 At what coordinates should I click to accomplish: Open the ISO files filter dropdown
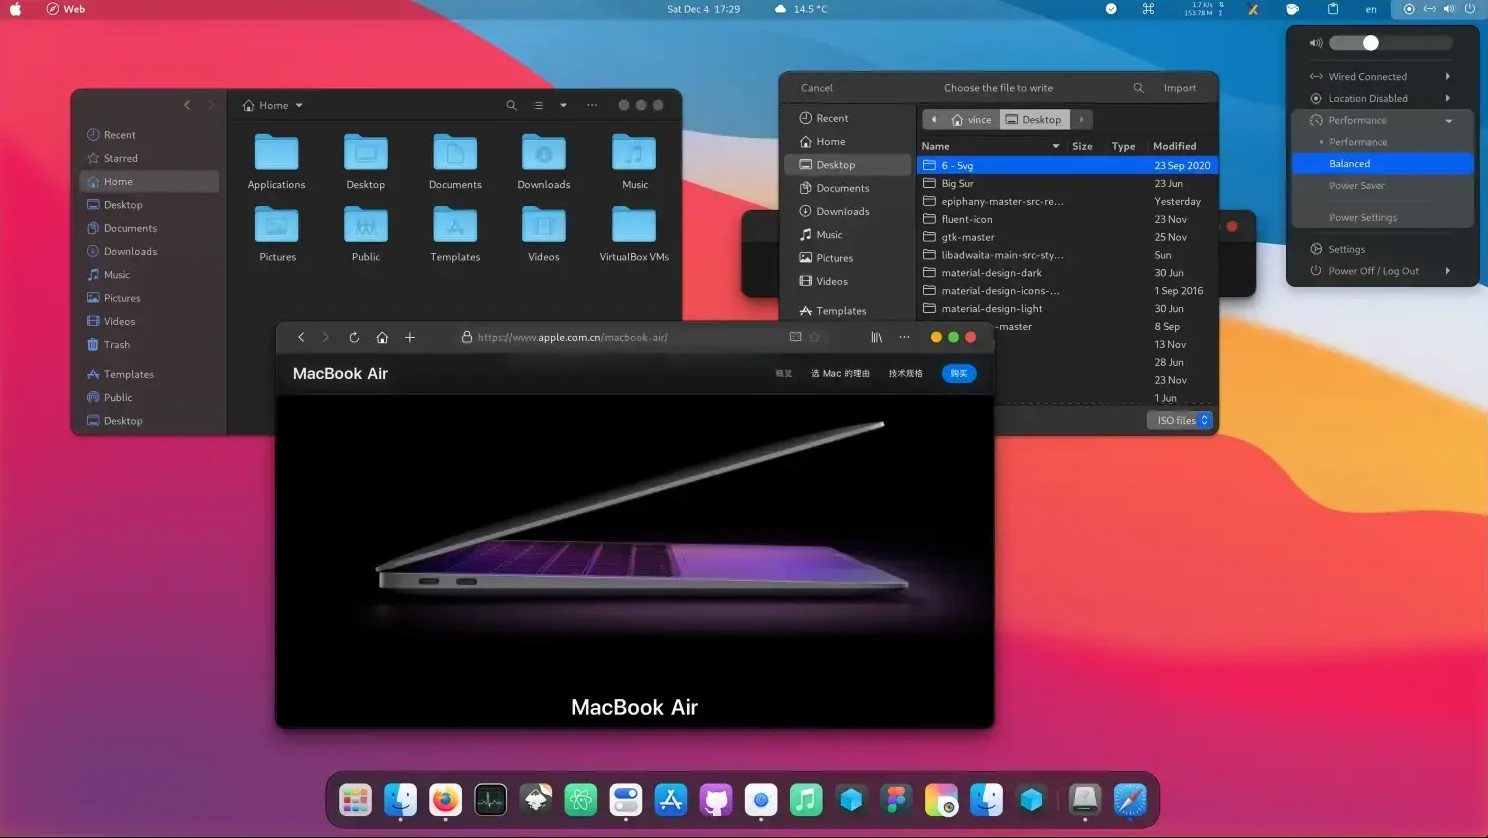1181,421
